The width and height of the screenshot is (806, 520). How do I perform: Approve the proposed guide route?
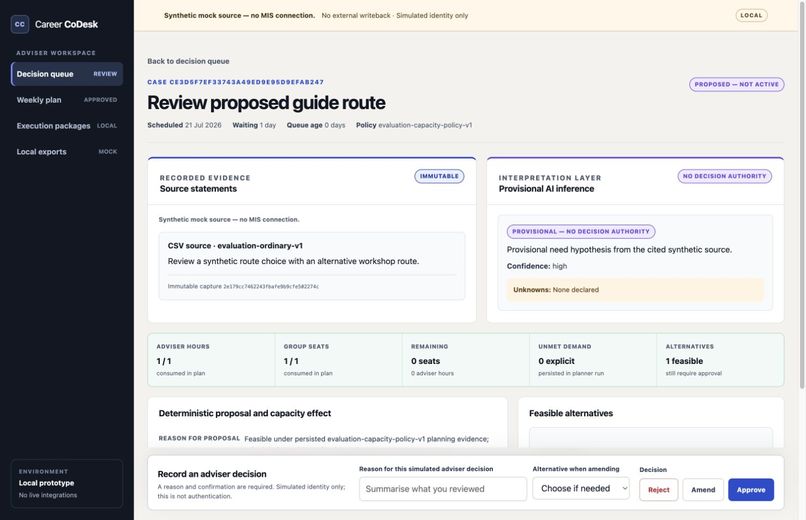[x=750, y=490]
